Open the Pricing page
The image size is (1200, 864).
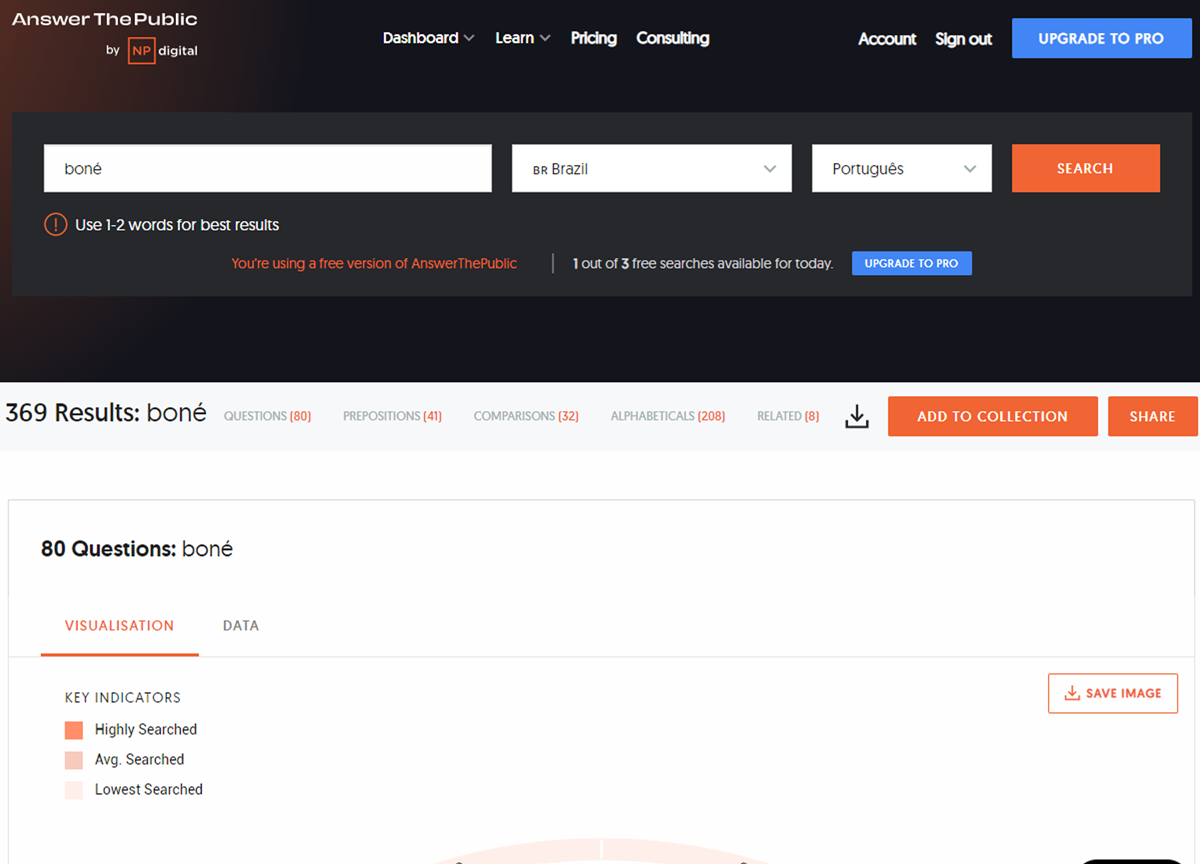point(593,38)
